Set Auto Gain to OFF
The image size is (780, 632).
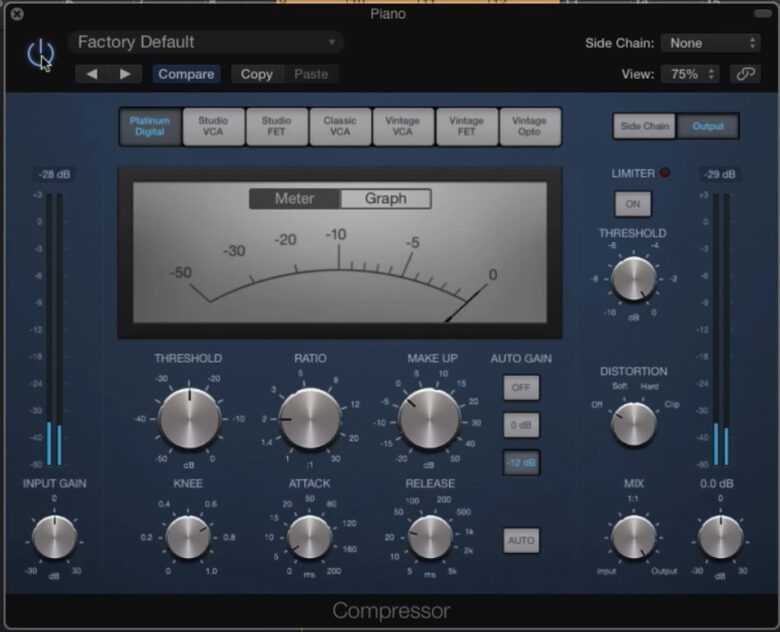pos(521,387)
